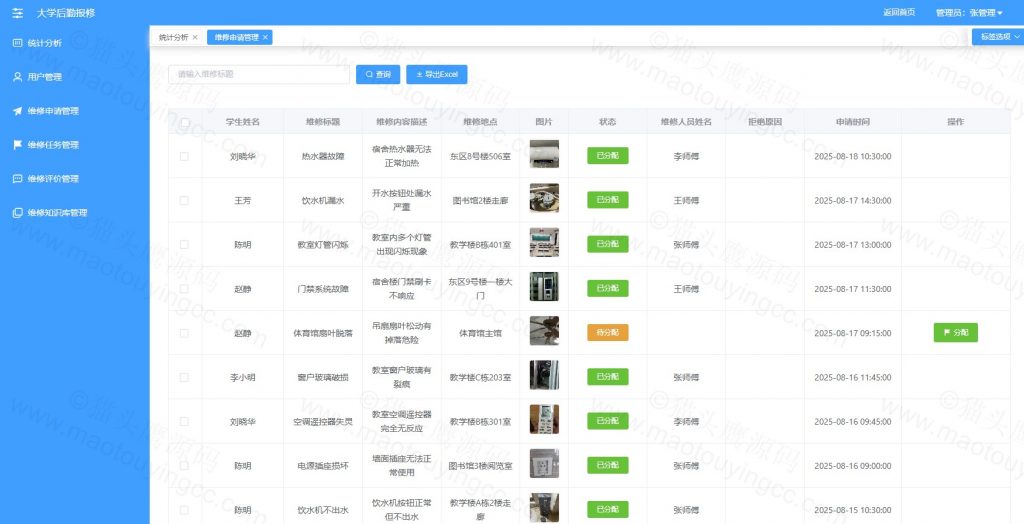Click the 导出Excel button
1024x524 pixels.
pyautogui.click(x=437, y=74)
